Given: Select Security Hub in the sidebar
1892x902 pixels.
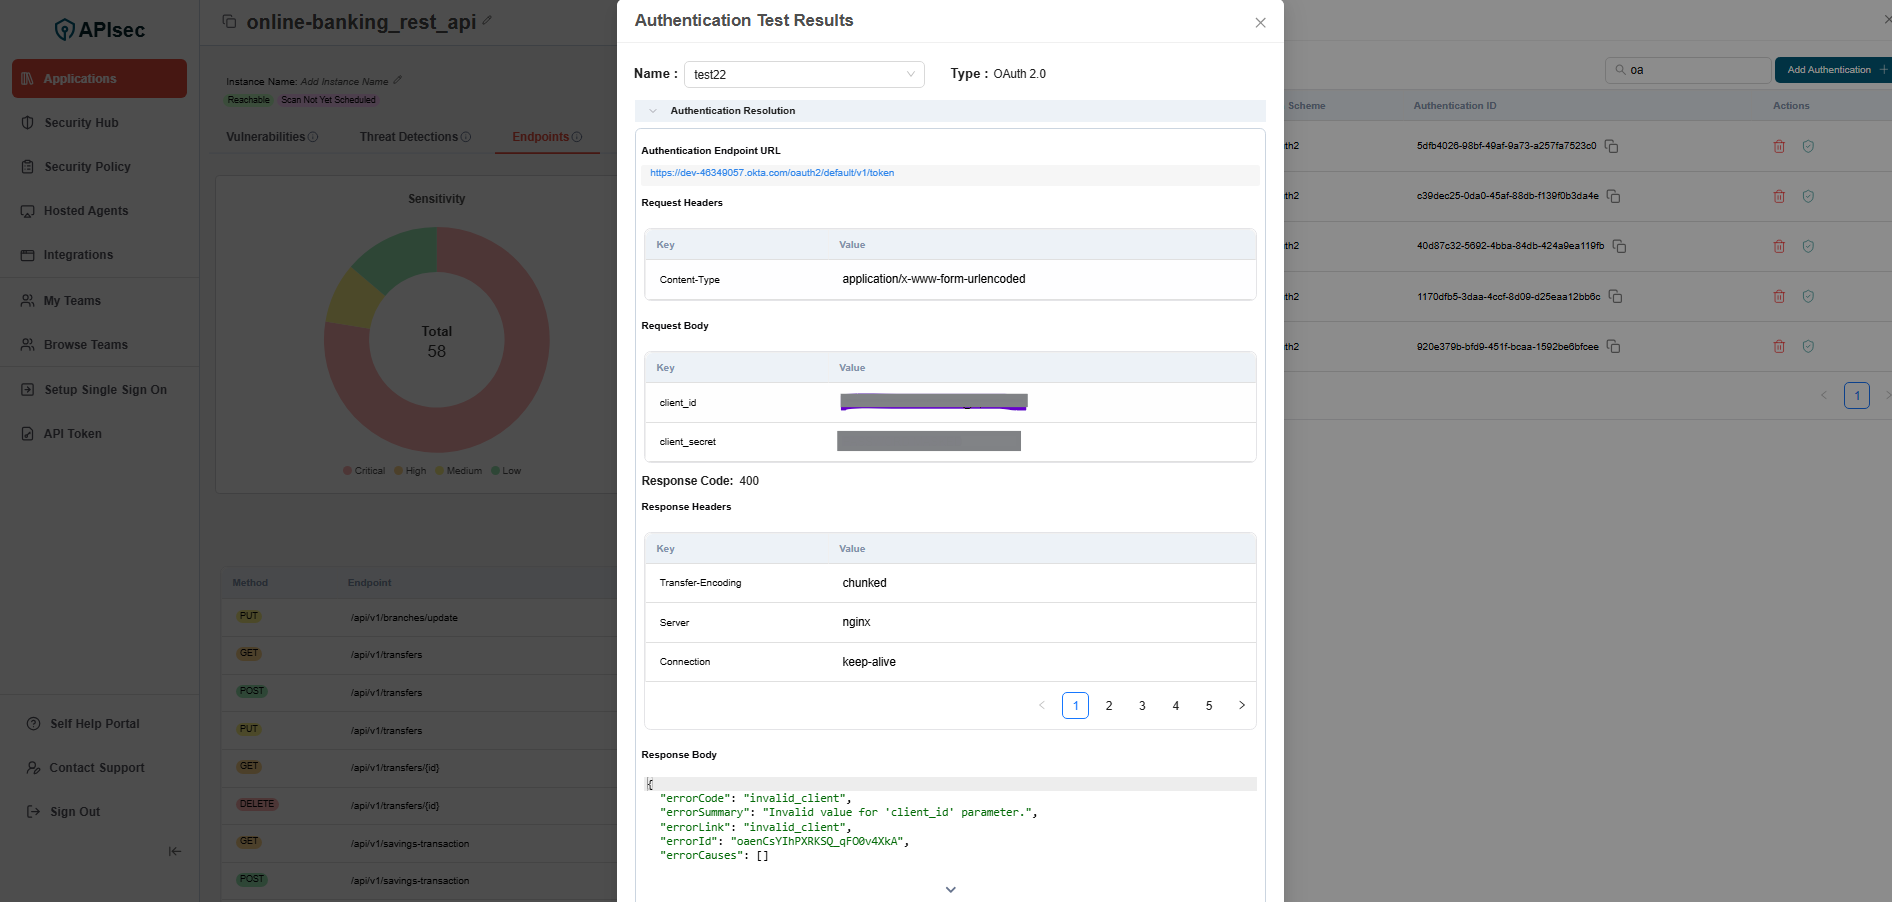Looking at the screenshot, I should tap(79, 122).
